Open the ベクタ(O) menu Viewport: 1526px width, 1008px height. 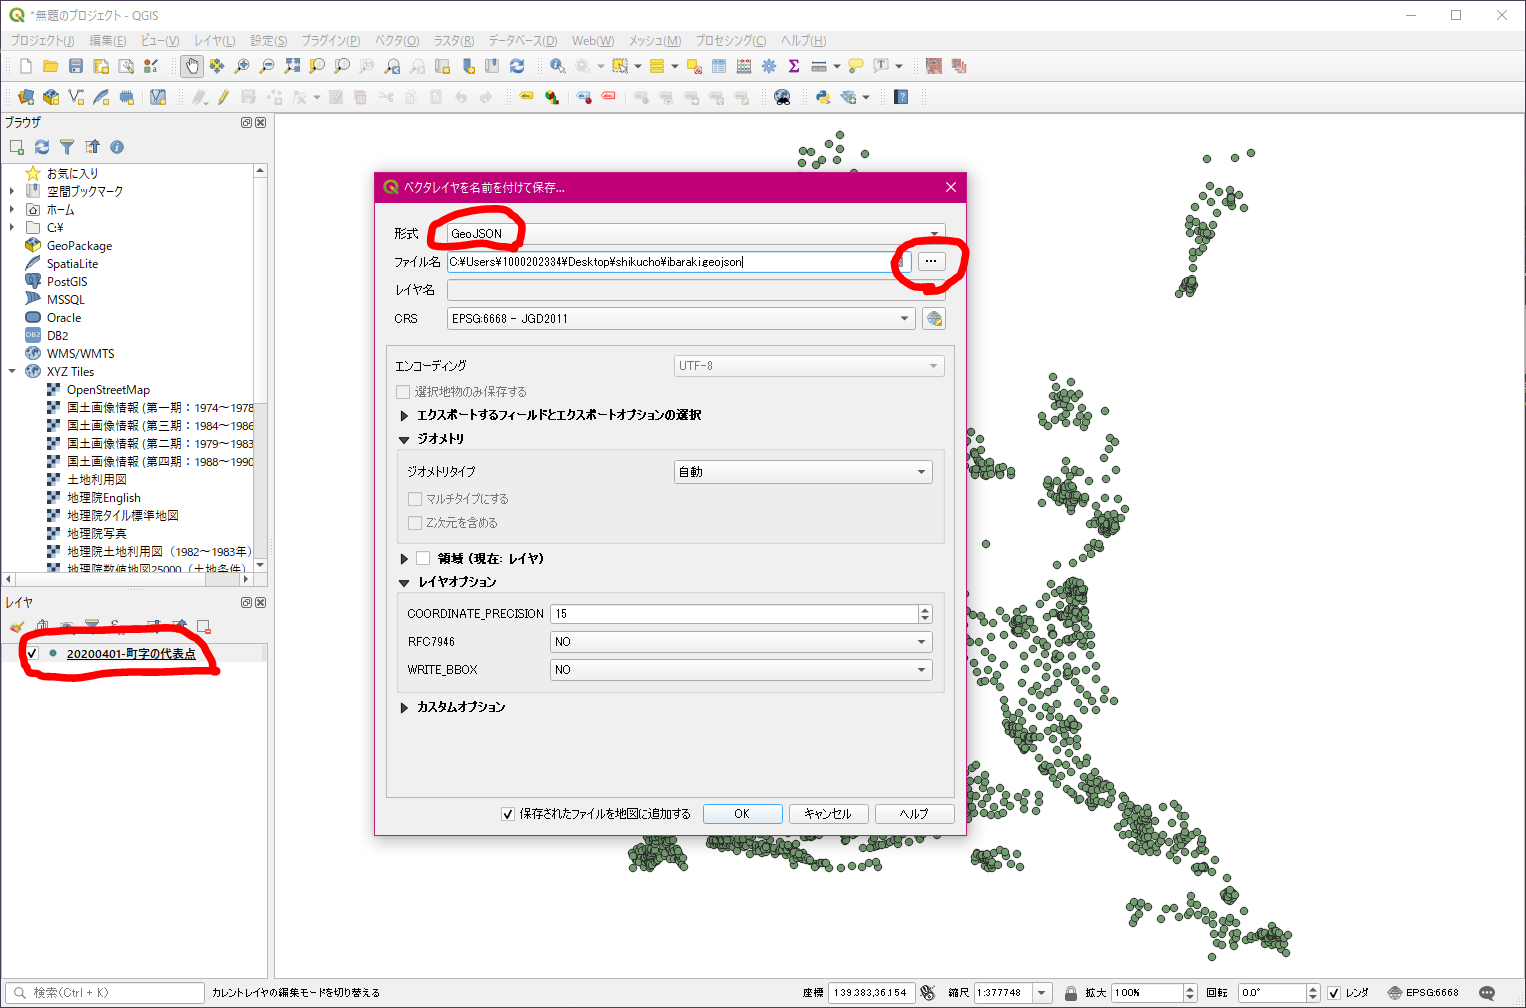(396, 40)
